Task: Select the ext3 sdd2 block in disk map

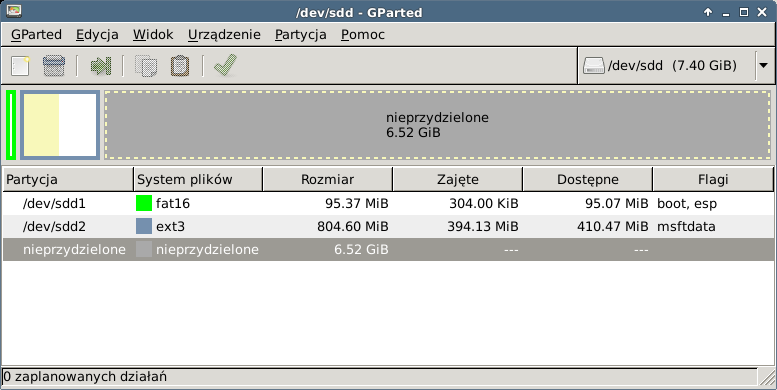Action: coord(60,125)
